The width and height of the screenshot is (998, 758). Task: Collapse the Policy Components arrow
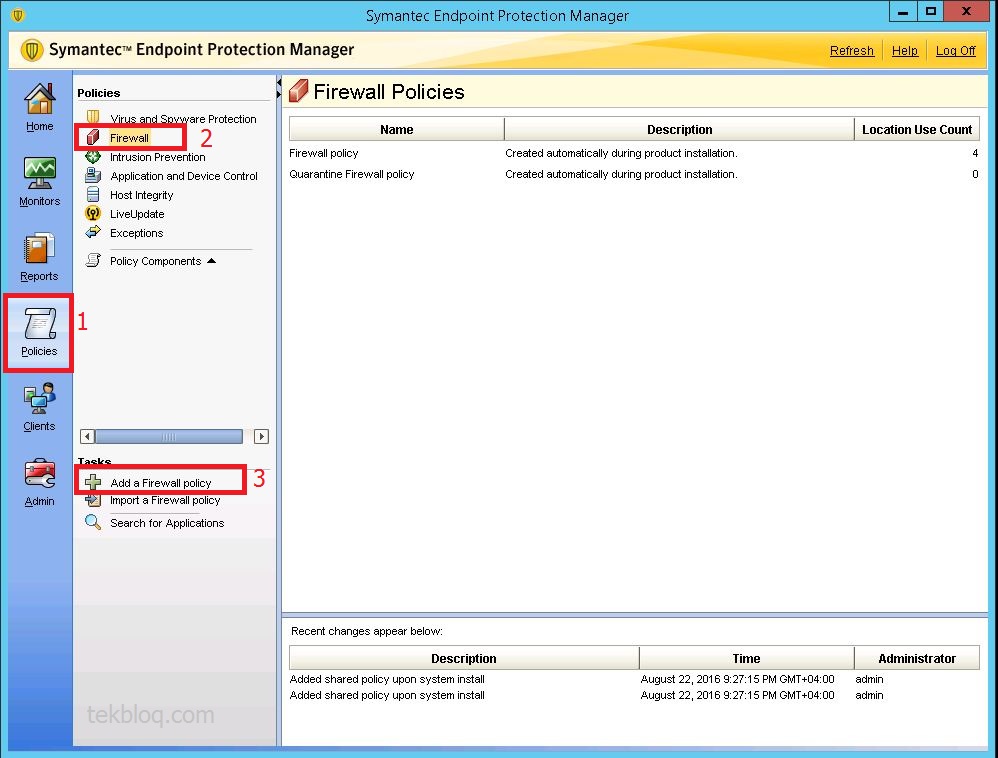tap(211, 260)
